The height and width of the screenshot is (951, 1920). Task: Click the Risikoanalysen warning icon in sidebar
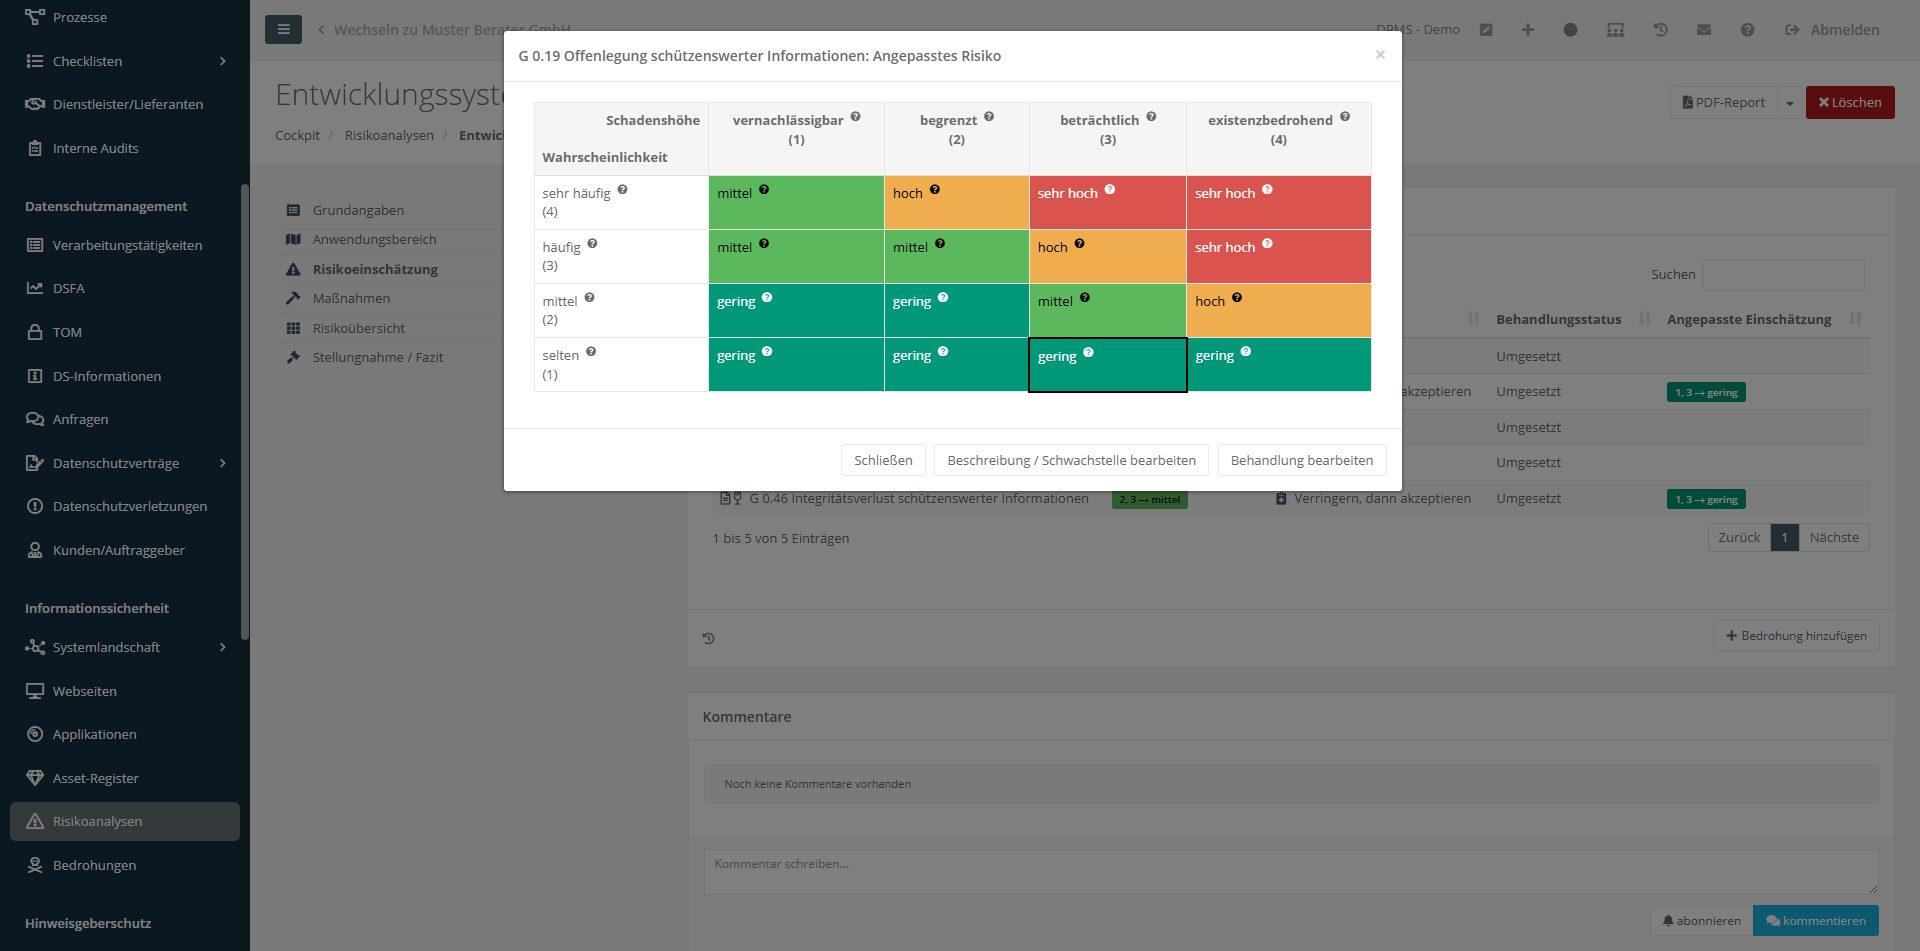[x=35, y=821]
